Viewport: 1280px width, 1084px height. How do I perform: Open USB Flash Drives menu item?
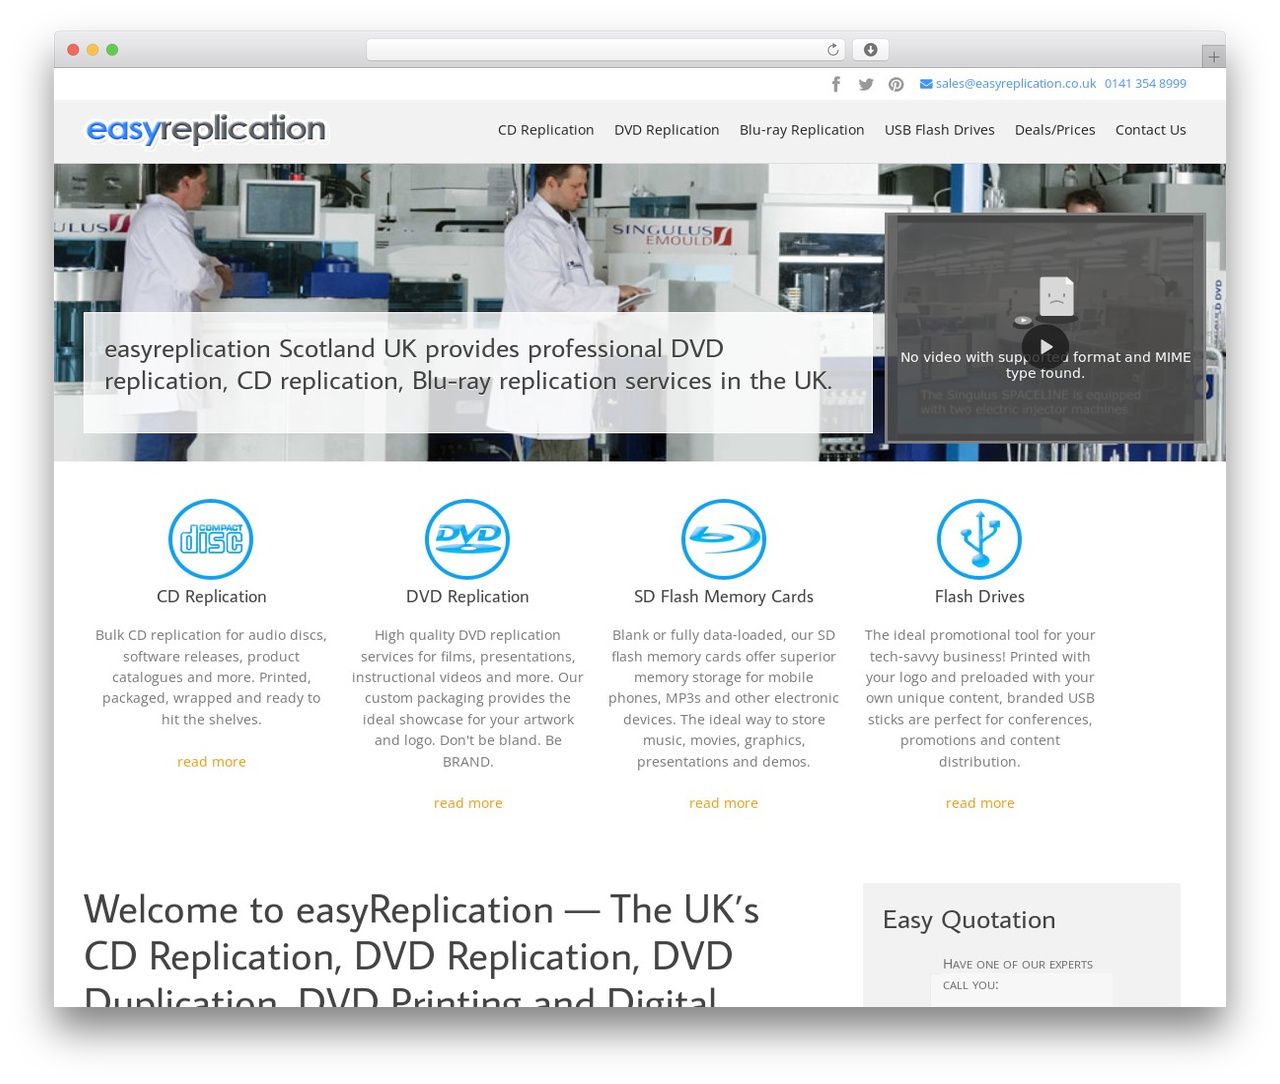coord(939,130)
